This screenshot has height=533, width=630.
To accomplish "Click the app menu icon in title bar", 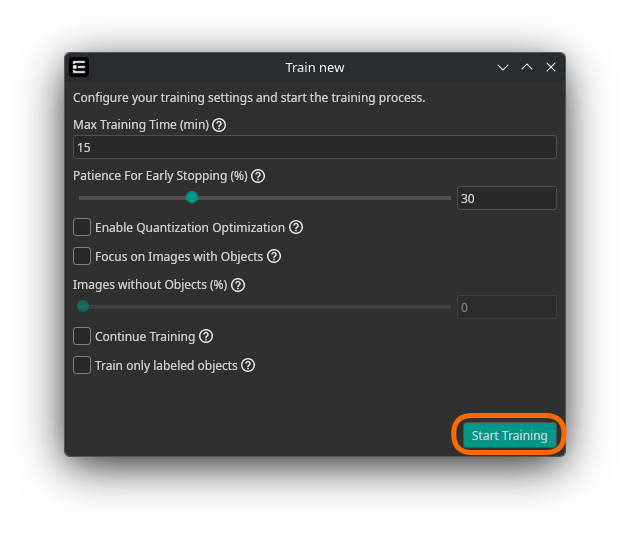I will coord(80,67).
